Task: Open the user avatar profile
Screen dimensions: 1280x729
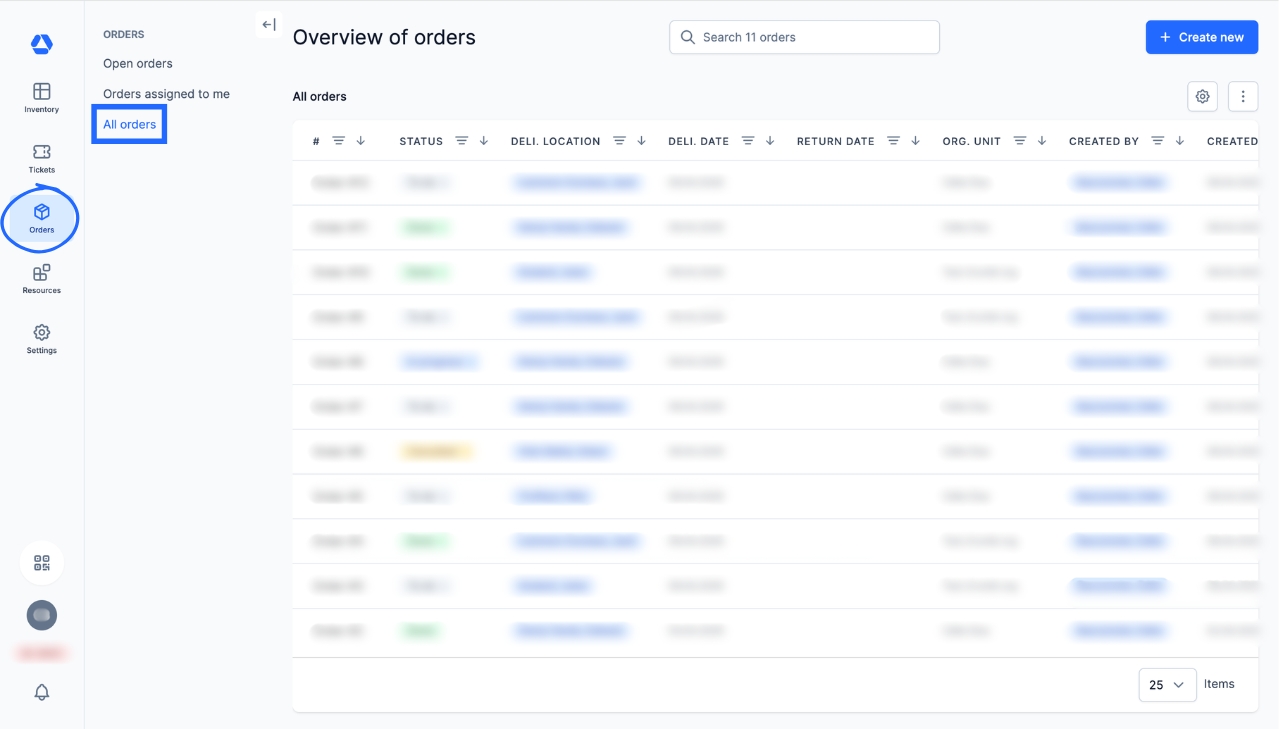Action: click(42, 616)
